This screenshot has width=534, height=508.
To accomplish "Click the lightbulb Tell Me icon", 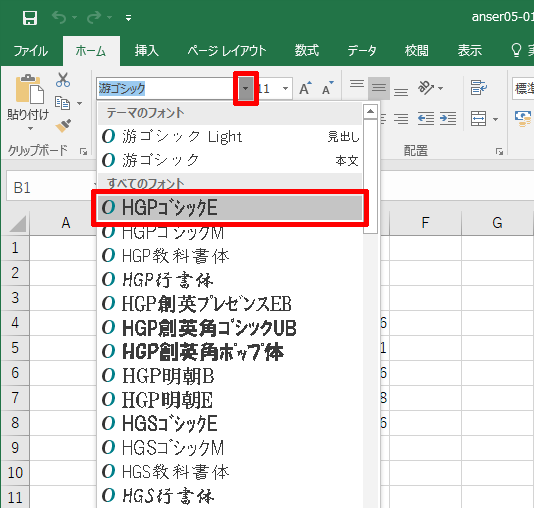I will click(x=516, y=50).
